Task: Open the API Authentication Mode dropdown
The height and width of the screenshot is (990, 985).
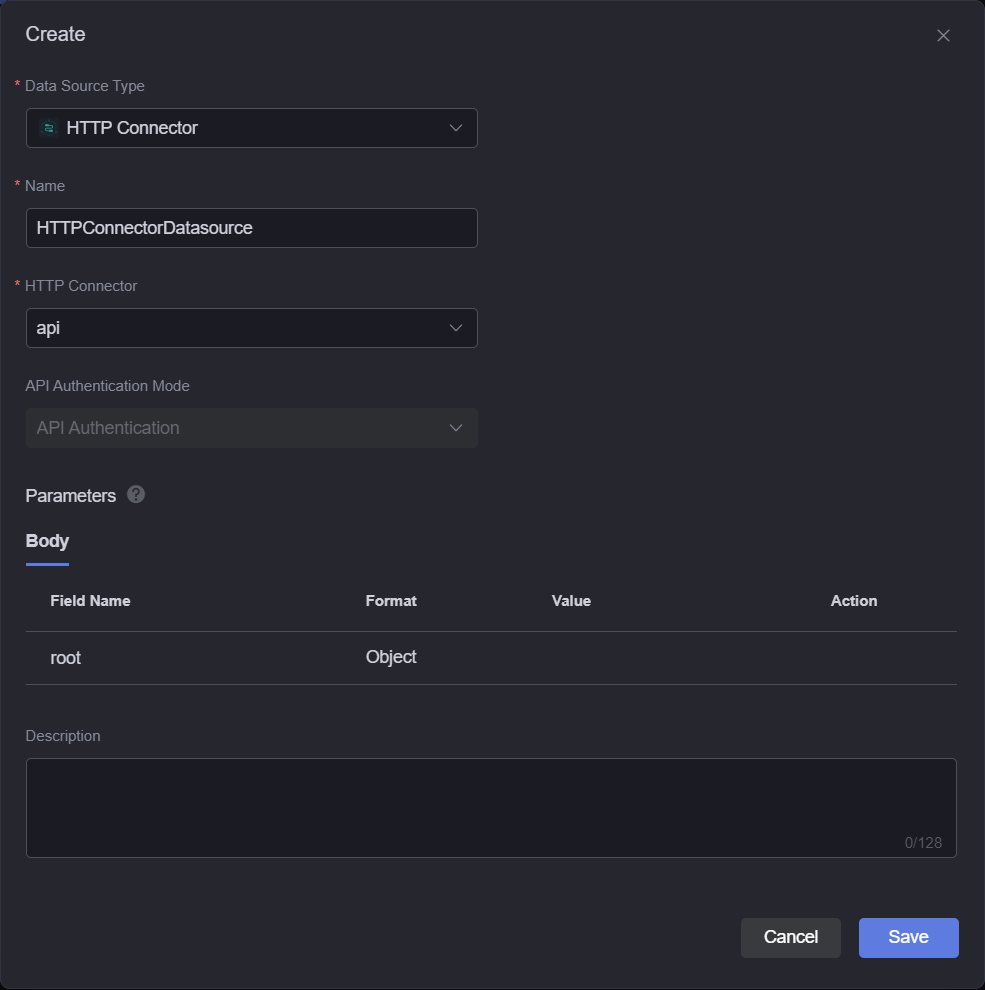Action: tap(251, 428)
